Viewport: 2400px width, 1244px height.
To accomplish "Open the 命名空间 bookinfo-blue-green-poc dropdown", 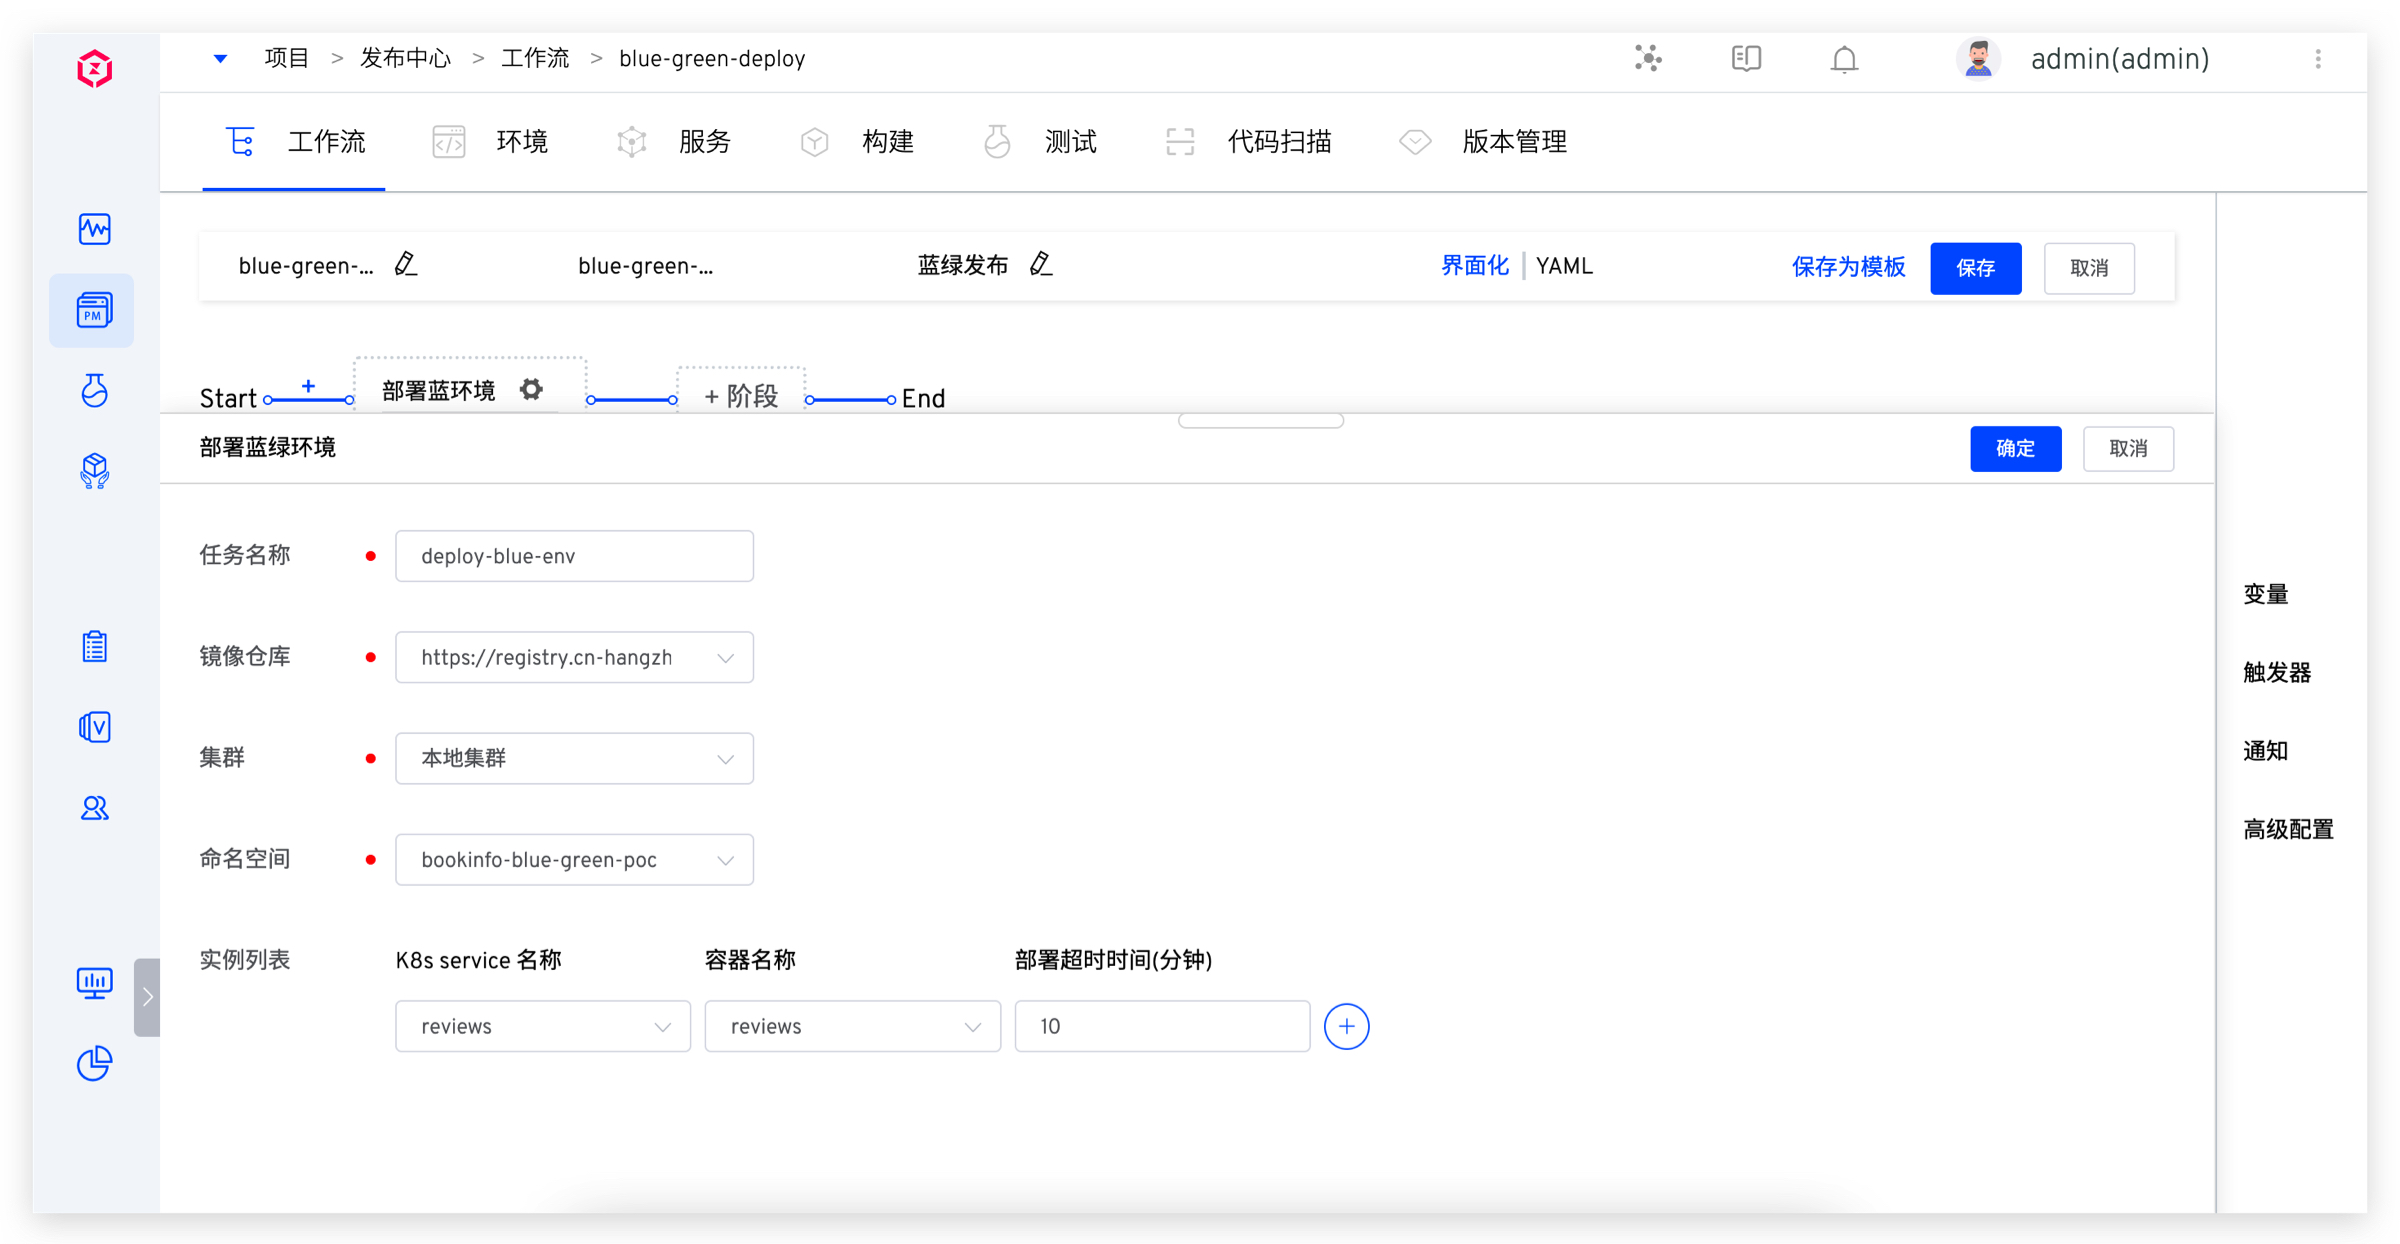I will (x=574, y=860).
